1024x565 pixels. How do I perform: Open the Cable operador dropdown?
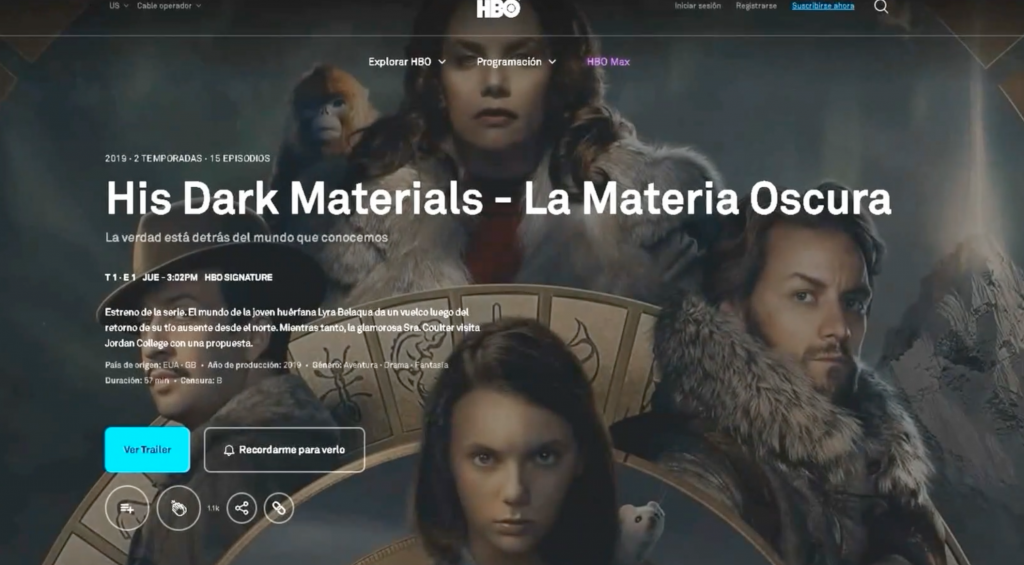(168, 6)
